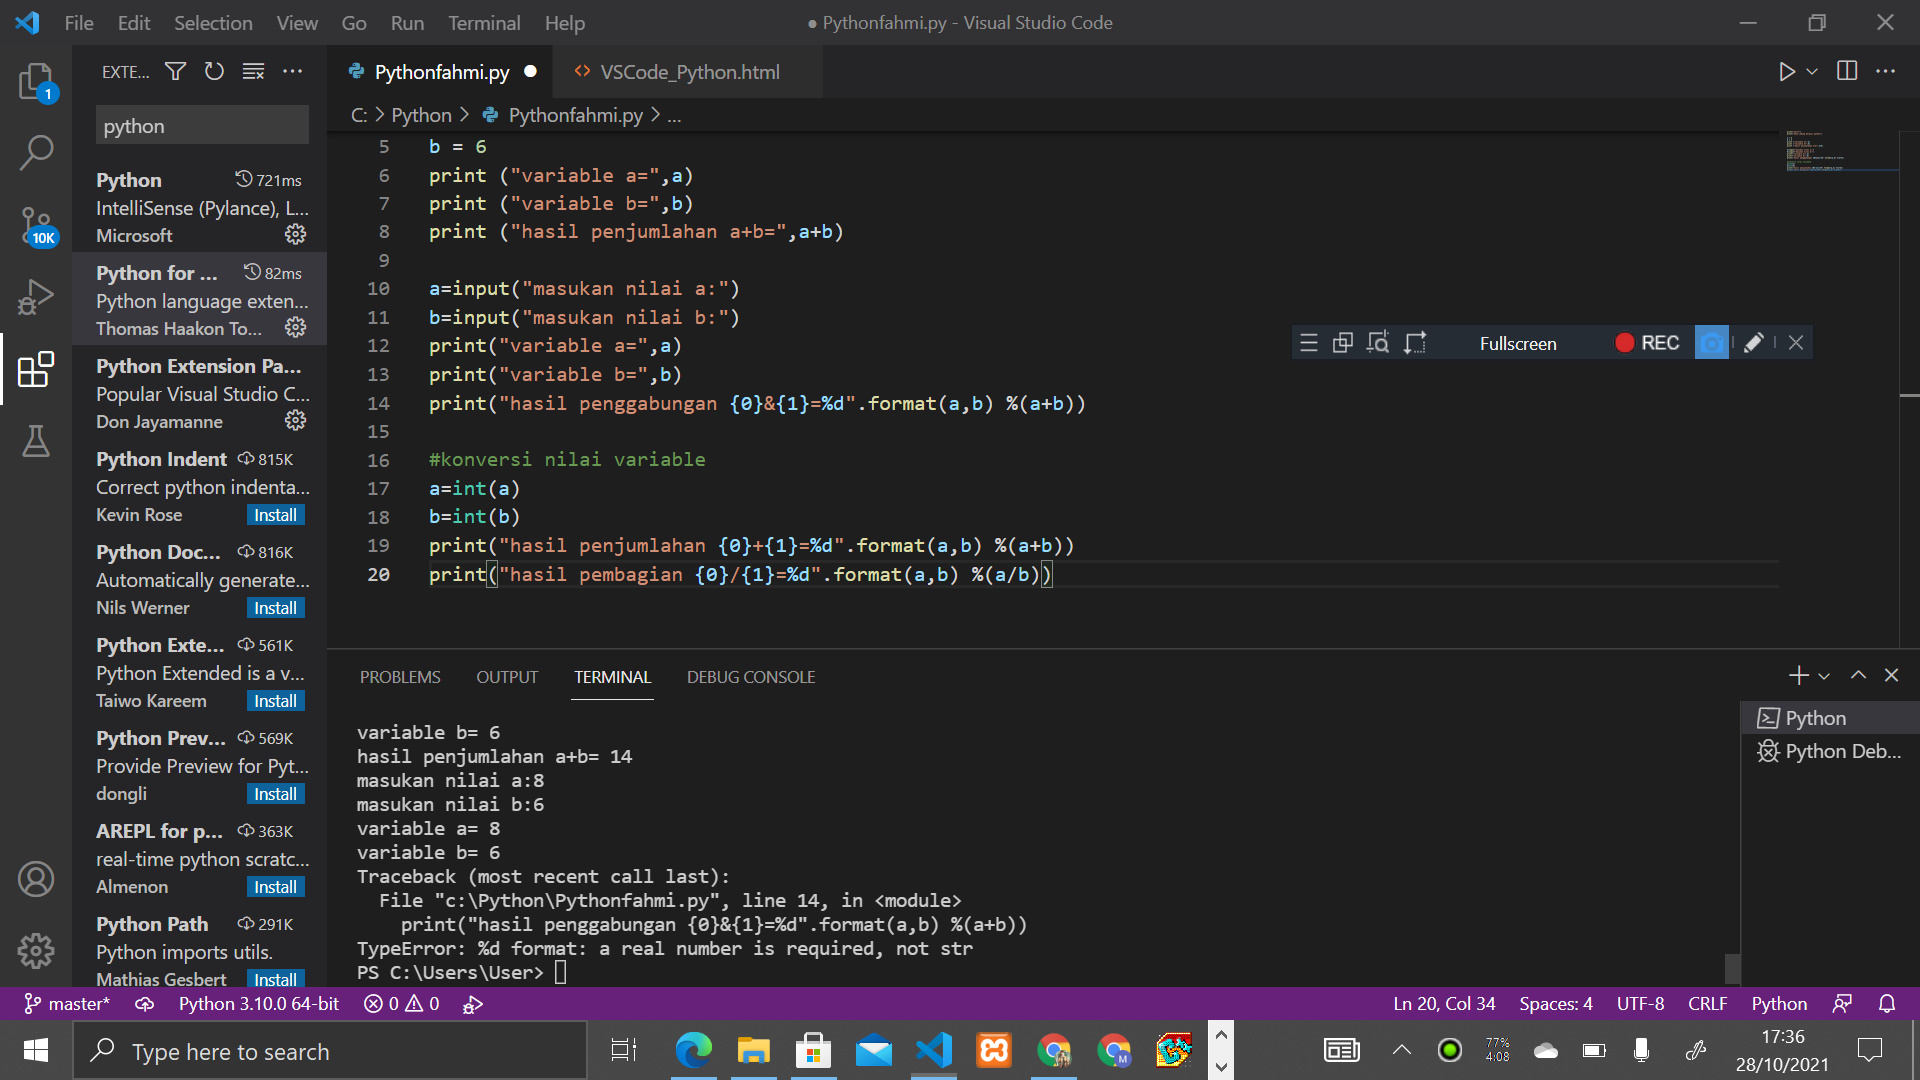Viewport: 1920px width, 1080px height.
Task: Select Python breadcrumb folder
Action: (x=421, y=115)
